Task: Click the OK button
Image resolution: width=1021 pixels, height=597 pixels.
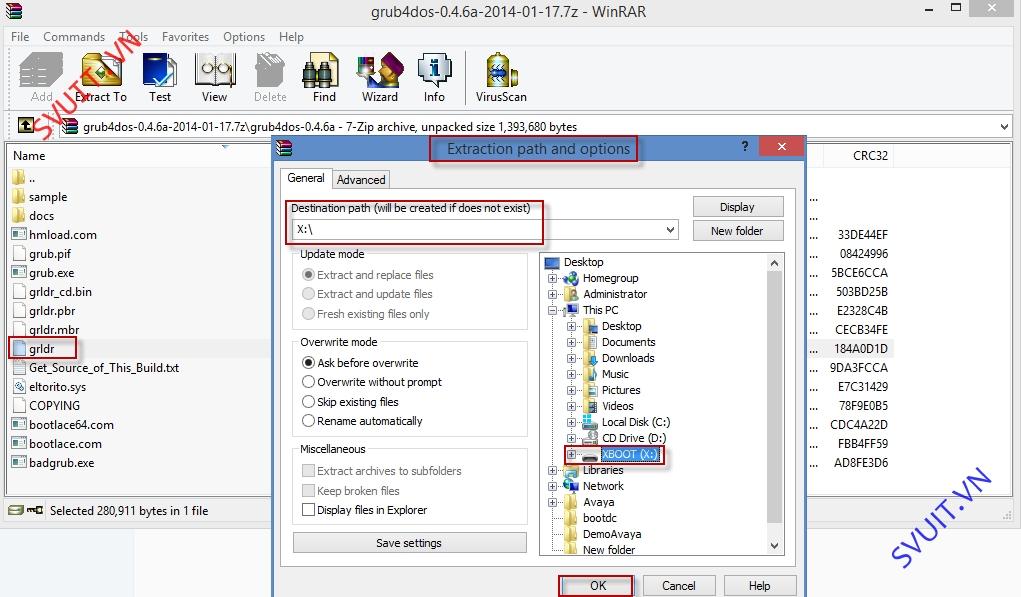Action: pos(598,585)
